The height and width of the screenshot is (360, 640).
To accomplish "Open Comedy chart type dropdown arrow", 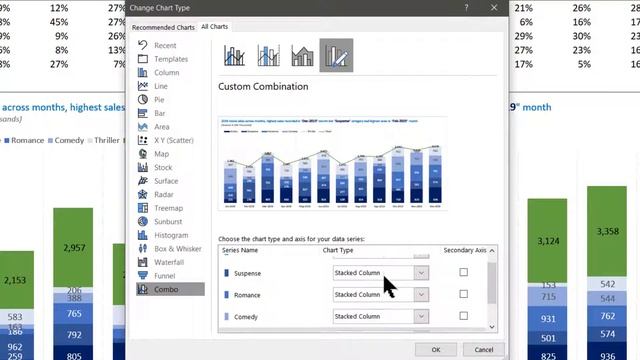I will (x=421, y=316).
